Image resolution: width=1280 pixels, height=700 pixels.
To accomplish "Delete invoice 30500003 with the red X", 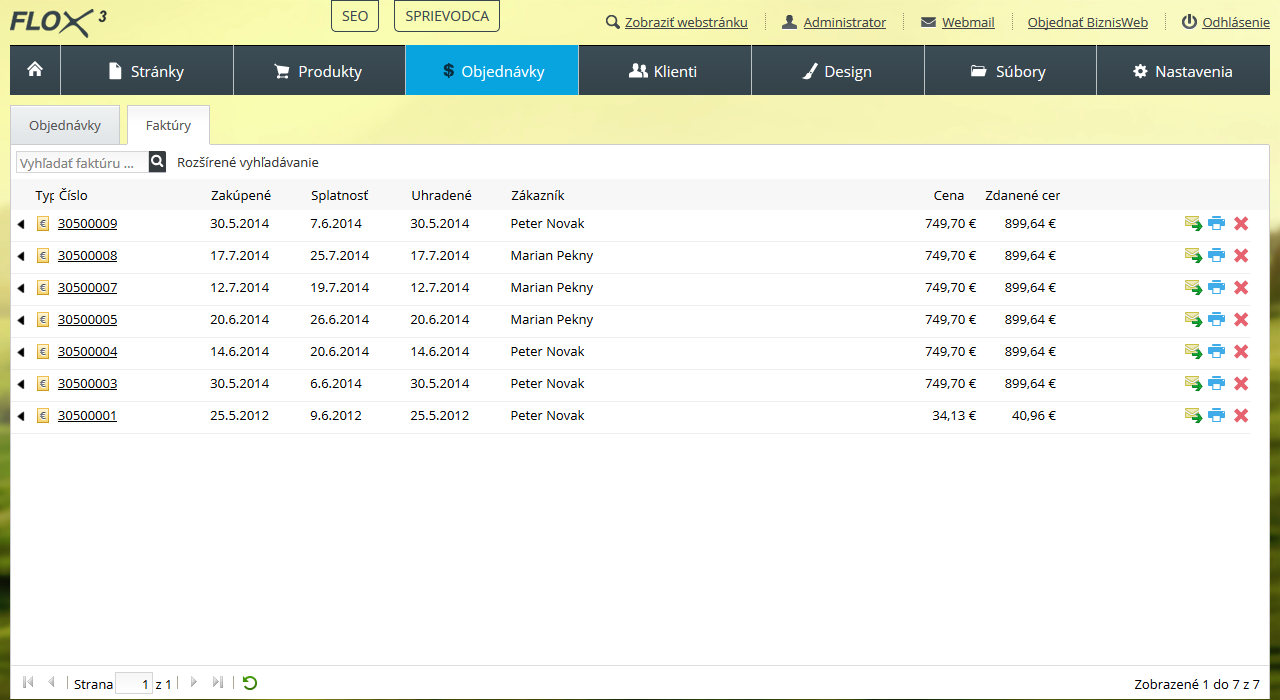I will click(1241, 384).
